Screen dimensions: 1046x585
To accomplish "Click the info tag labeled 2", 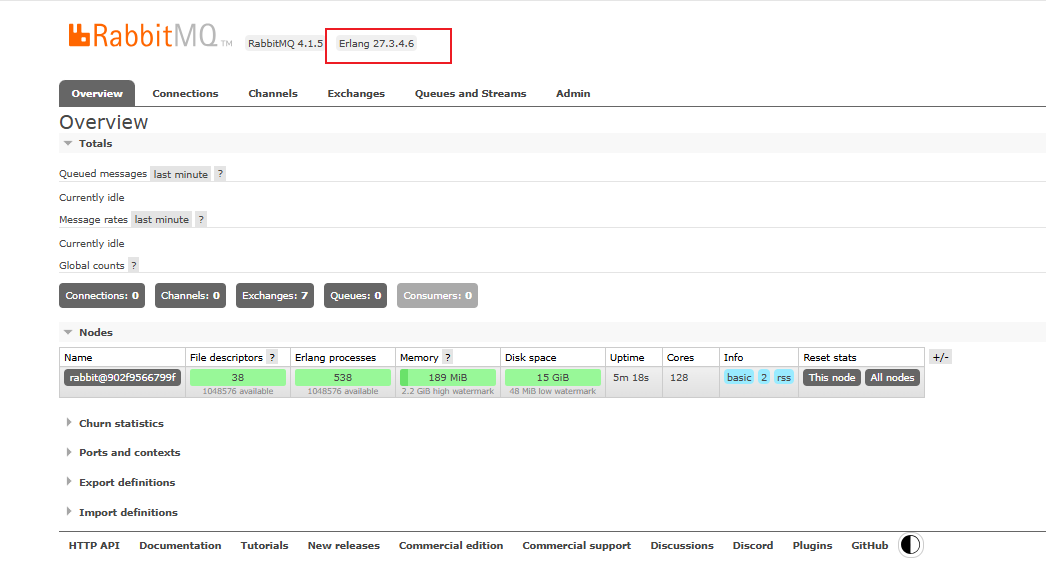I will point(764,378).
